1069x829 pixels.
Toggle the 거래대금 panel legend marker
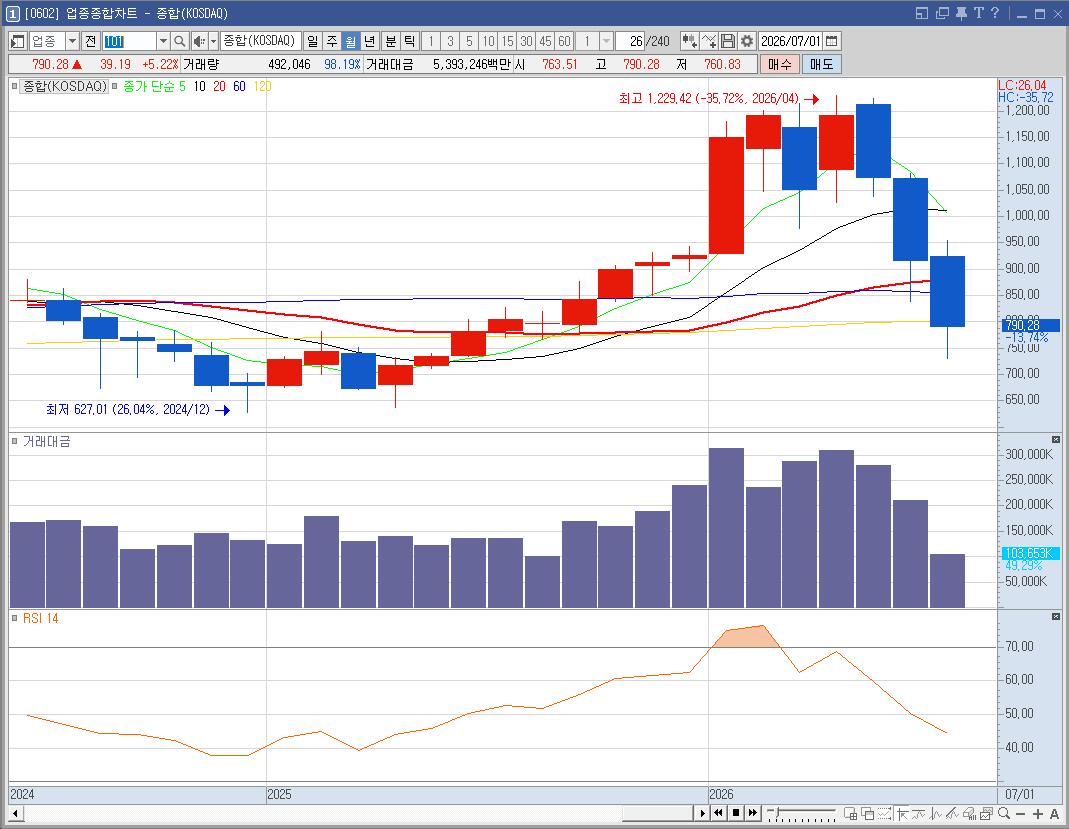(x=14, y=442)
